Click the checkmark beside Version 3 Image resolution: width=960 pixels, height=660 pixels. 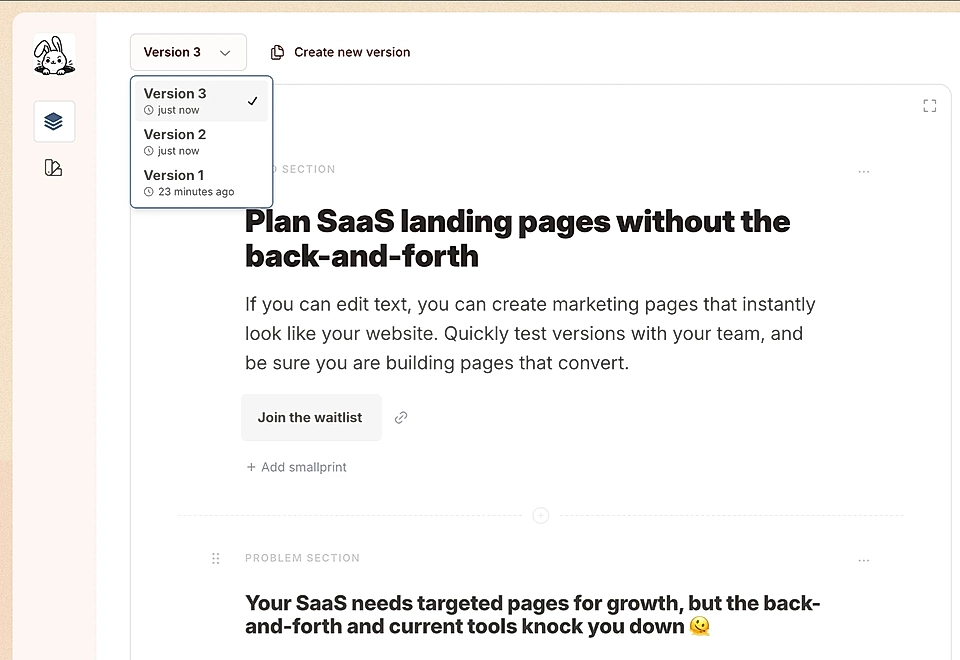pyautogui.click(x=252, y=100)
